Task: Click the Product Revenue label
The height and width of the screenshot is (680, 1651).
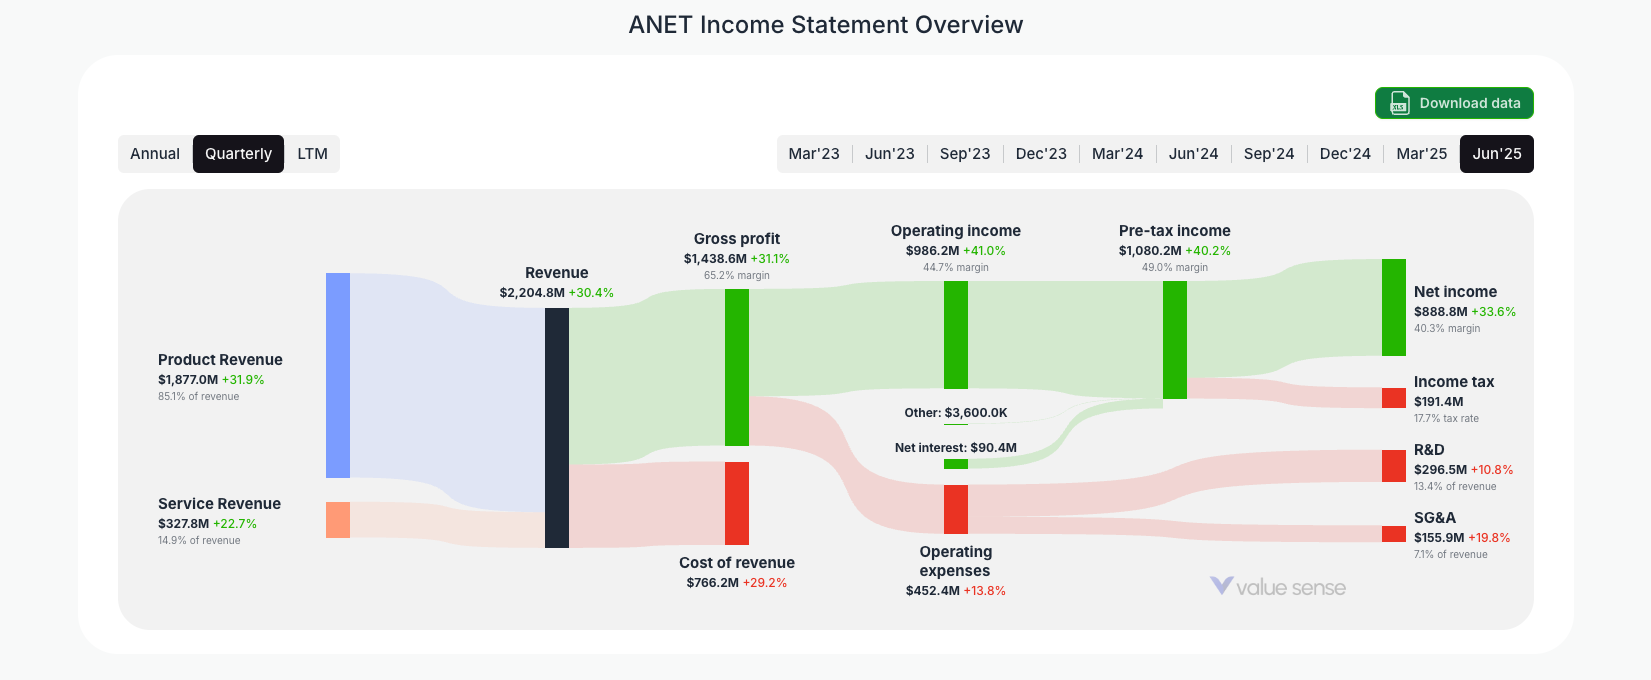Action: click(220, 360)
